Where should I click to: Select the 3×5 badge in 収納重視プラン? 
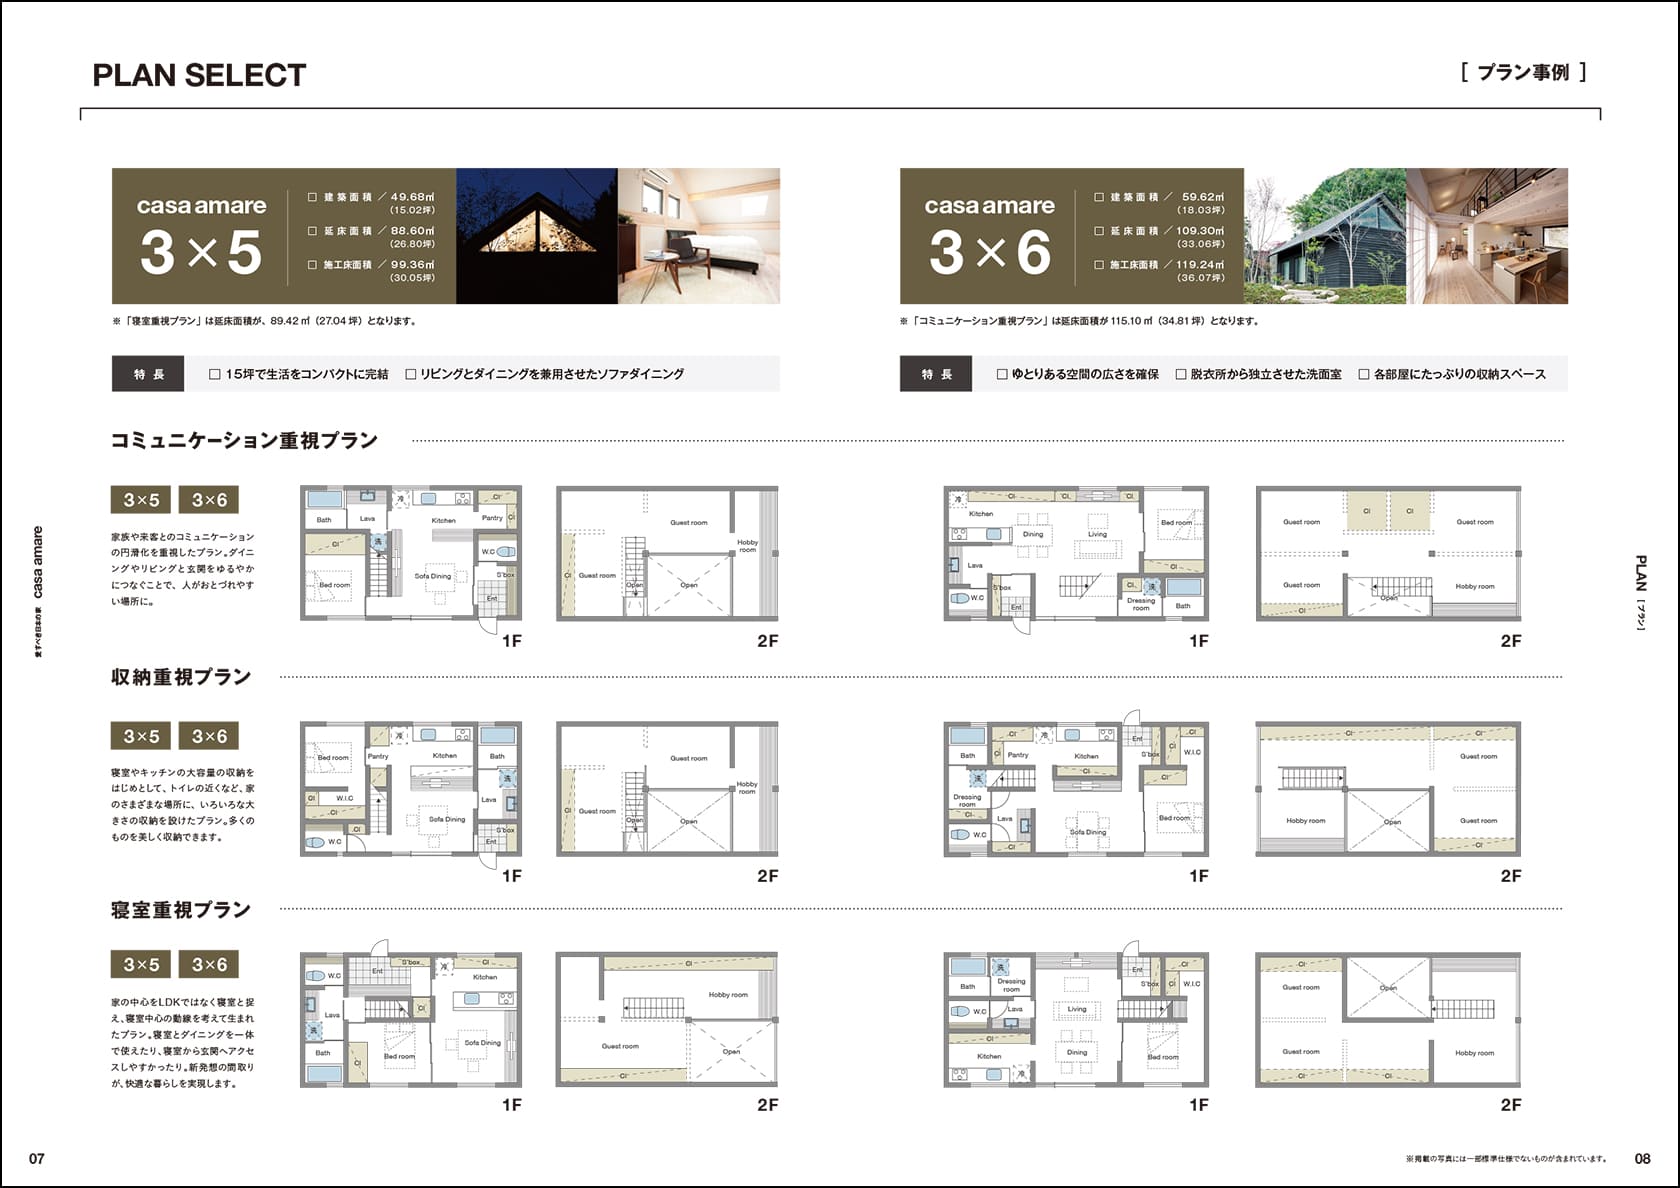[141, 736]
